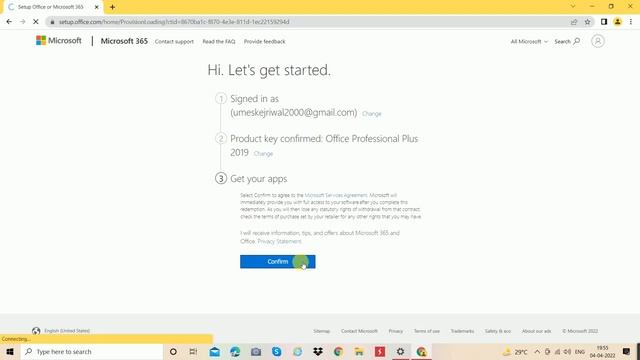Screen dimensions: 640x360
Task: Open Settings gear on taskbar
Action: tap(400, 351)
